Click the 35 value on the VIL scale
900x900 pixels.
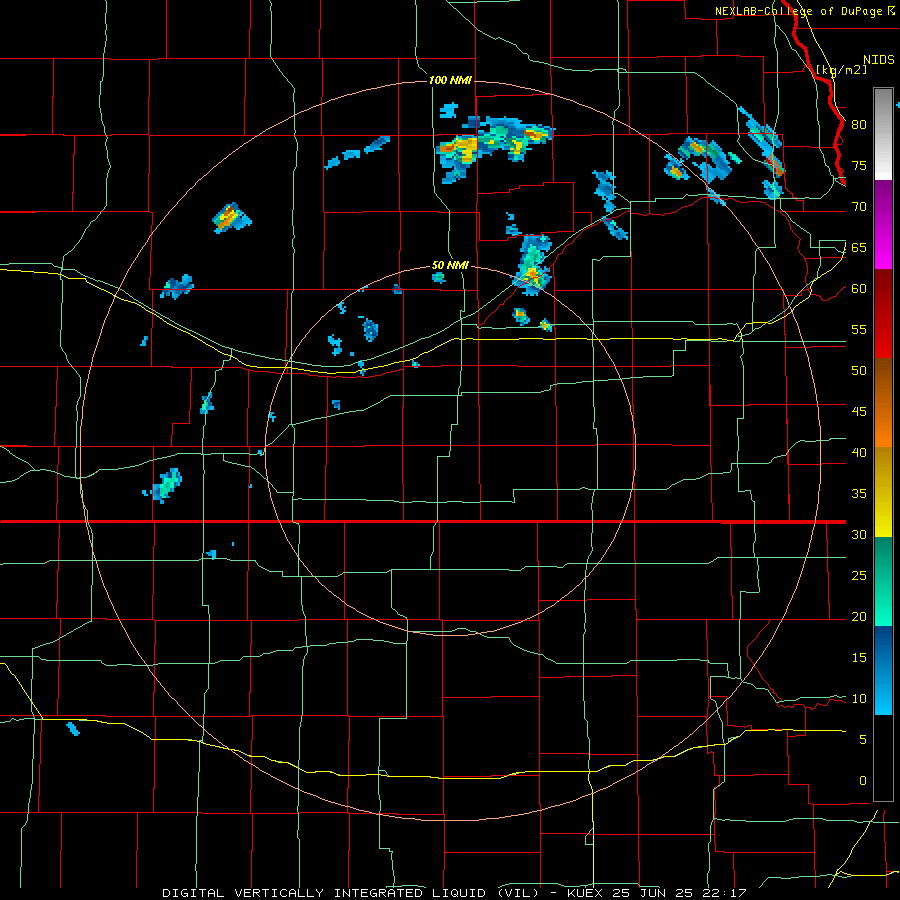[859, 493]
